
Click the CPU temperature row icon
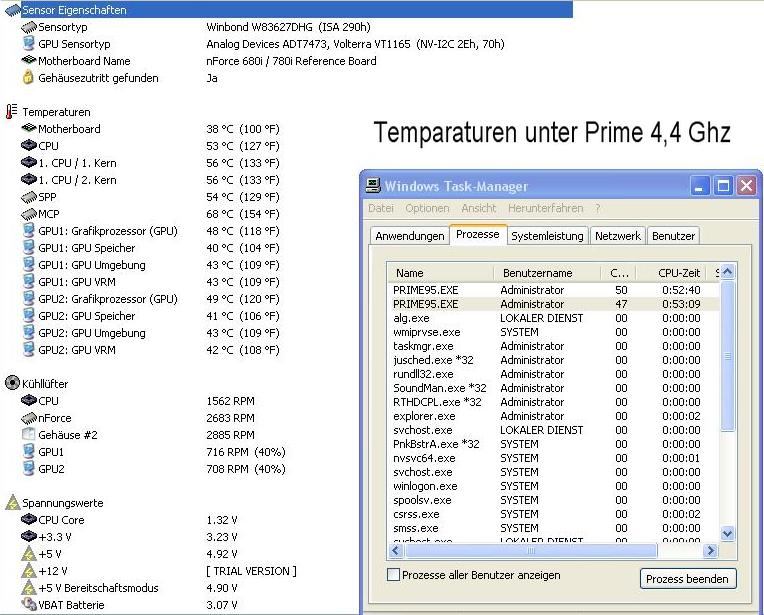(29, 145)
